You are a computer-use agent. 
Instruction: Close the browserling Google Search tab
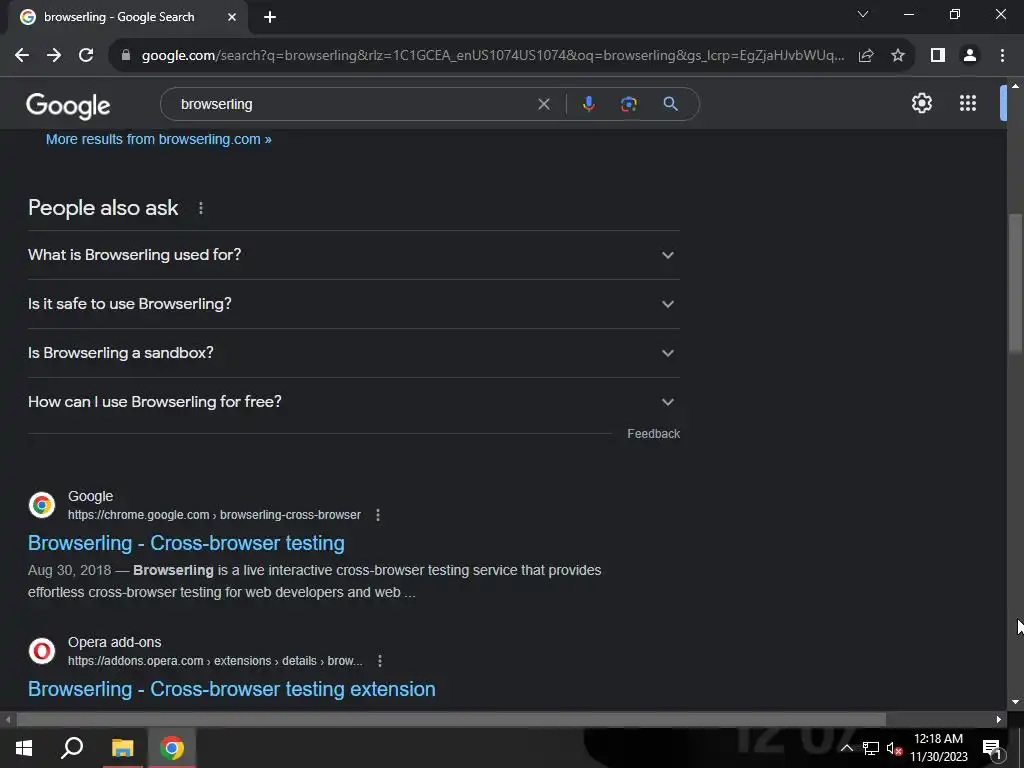click(232, 18)
